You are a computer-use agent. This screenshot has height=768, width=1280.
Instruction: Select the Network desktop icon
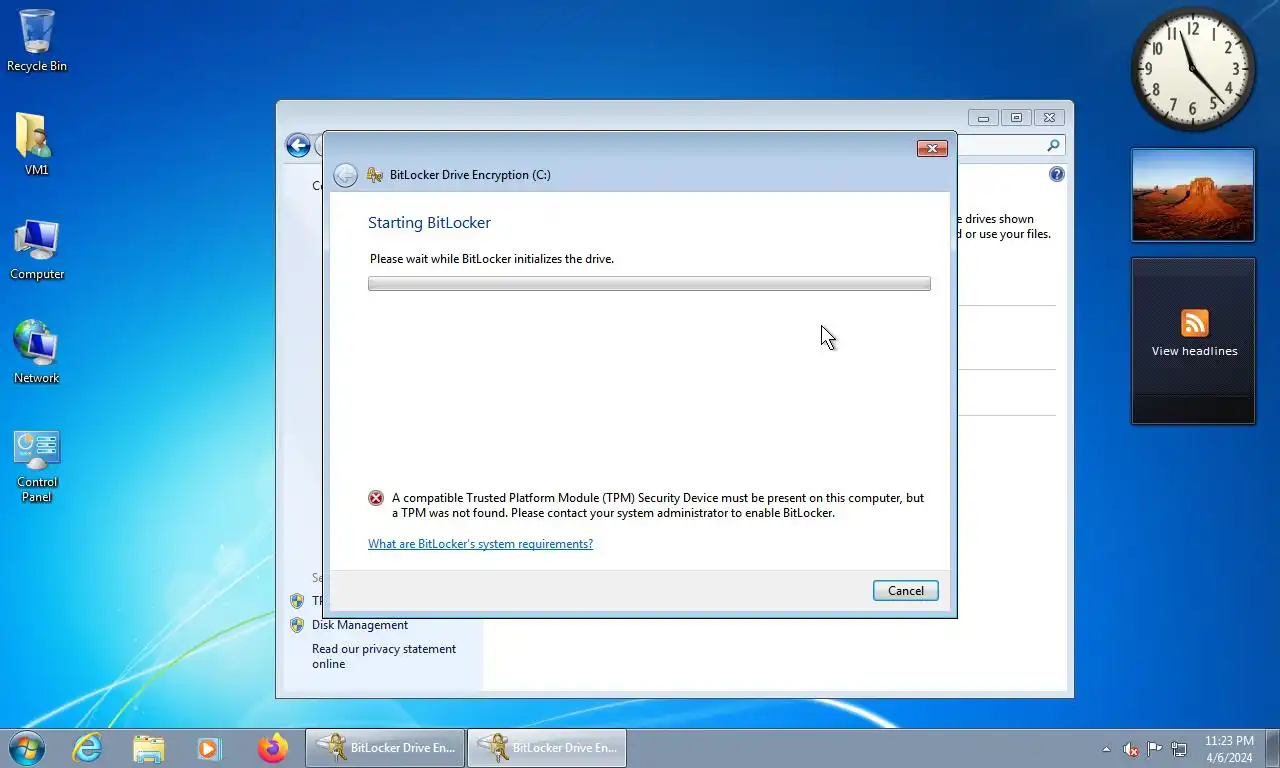[37, 352]
